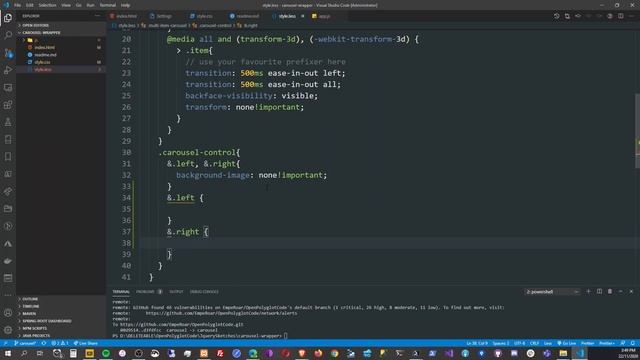This screenshot has width=640, height=360.
Task: Click the Task View icon in taskbar
Action: 40,353
